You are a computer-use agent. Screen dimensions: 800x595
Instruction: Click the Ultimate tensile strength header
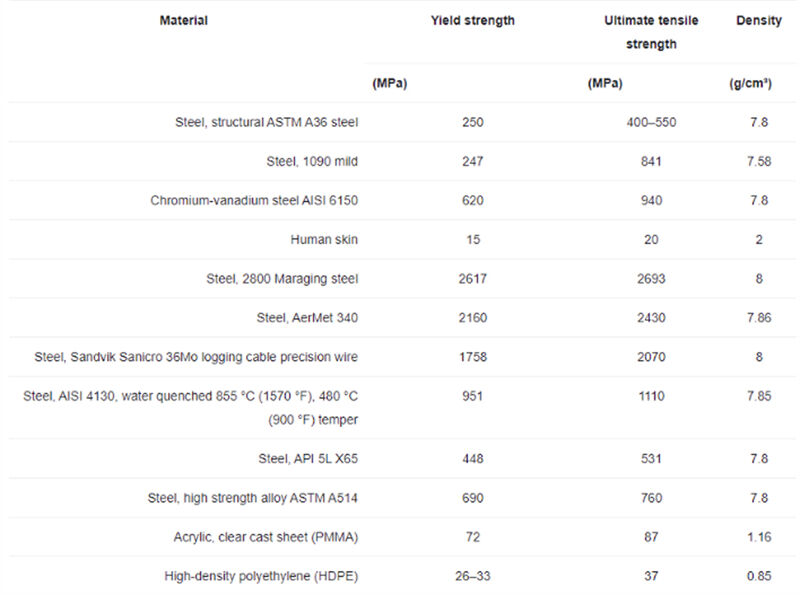click(x=651, y=32)
